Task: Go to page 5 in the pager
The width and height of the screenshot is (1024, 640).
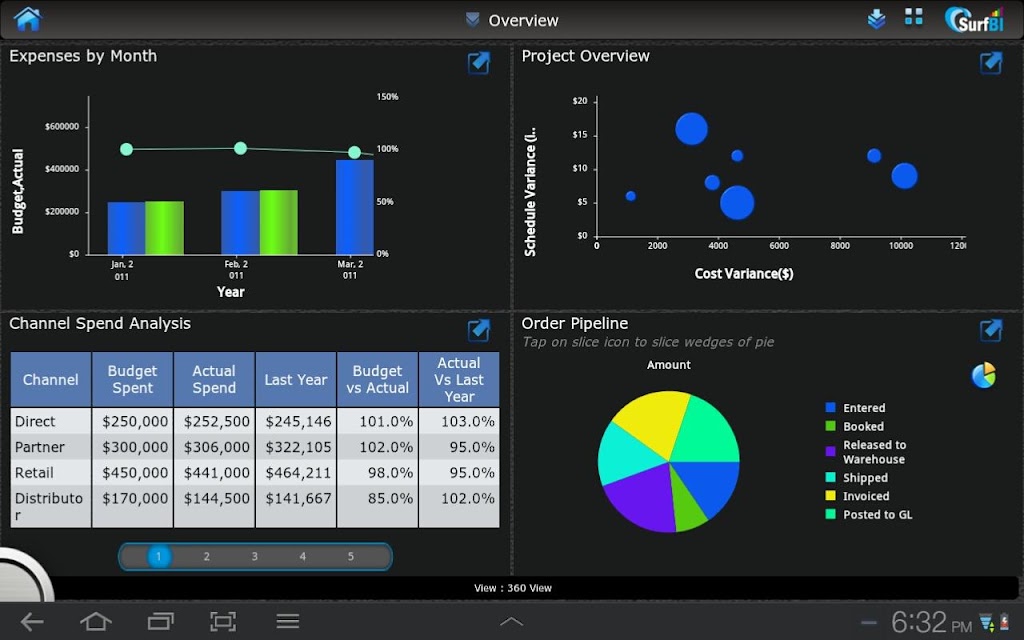Action: coord(351,556)
